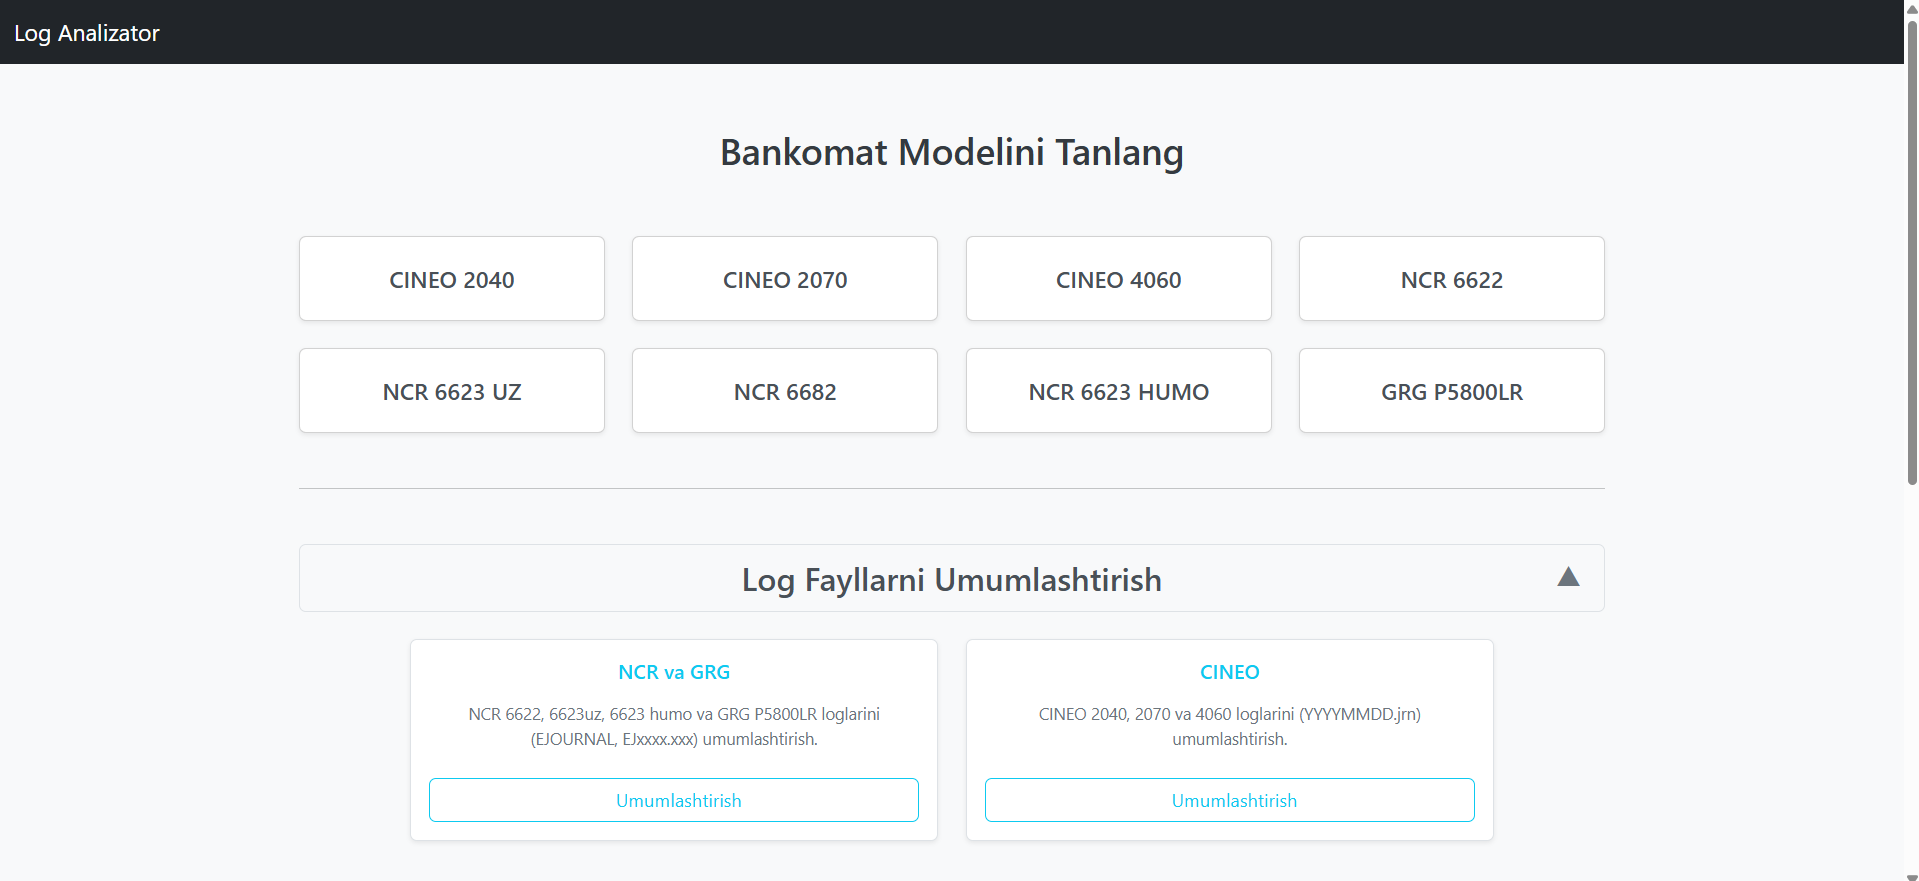This screenshot has height=881, width=1919.
Task: Open the NCR 6682 model
Action: pyautogui.click(x=785, y=391)
